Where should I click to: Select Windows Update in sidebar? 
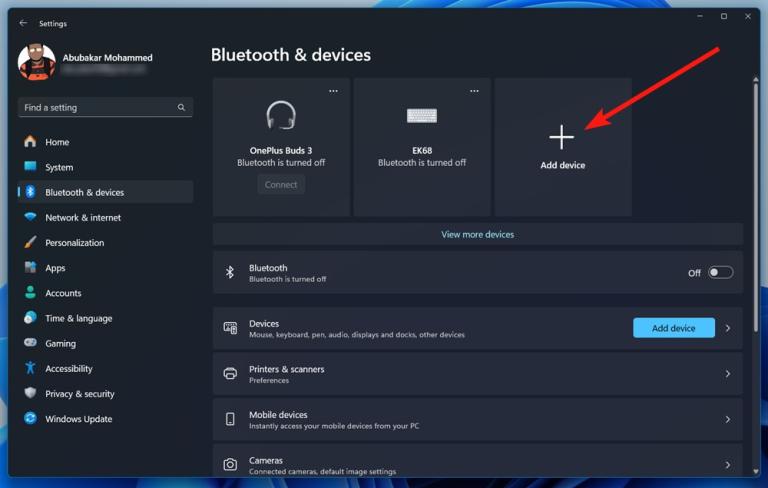(x=105, y=419)
